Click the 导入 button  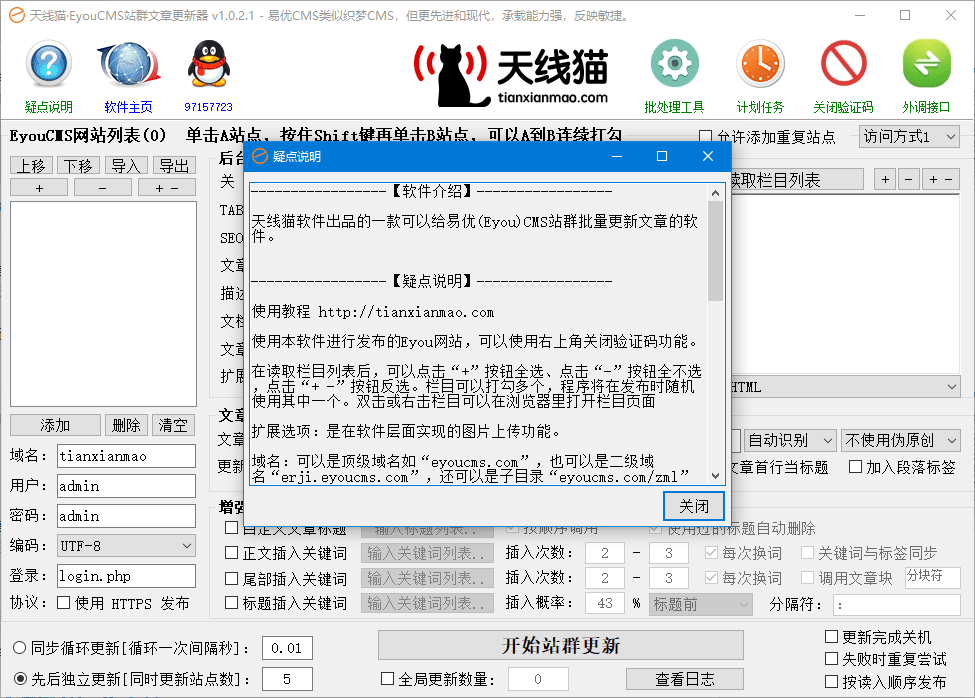[x=126, y=166]
